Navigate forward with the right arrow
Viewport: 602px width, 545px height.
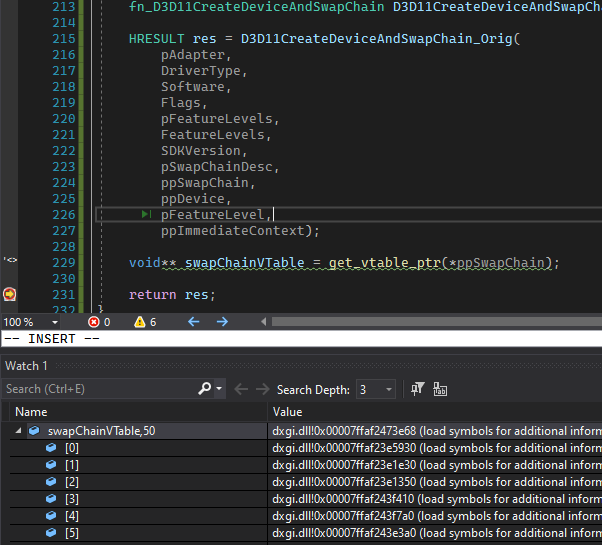tap(222, 322)
